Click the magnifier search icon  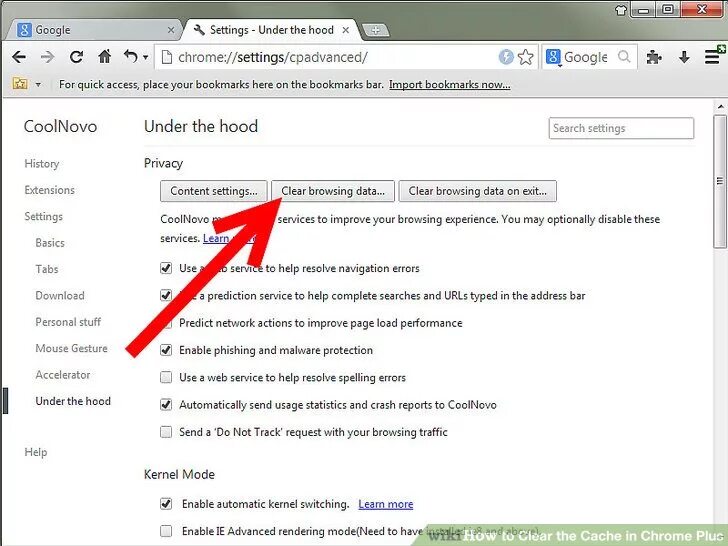[624, 57]
